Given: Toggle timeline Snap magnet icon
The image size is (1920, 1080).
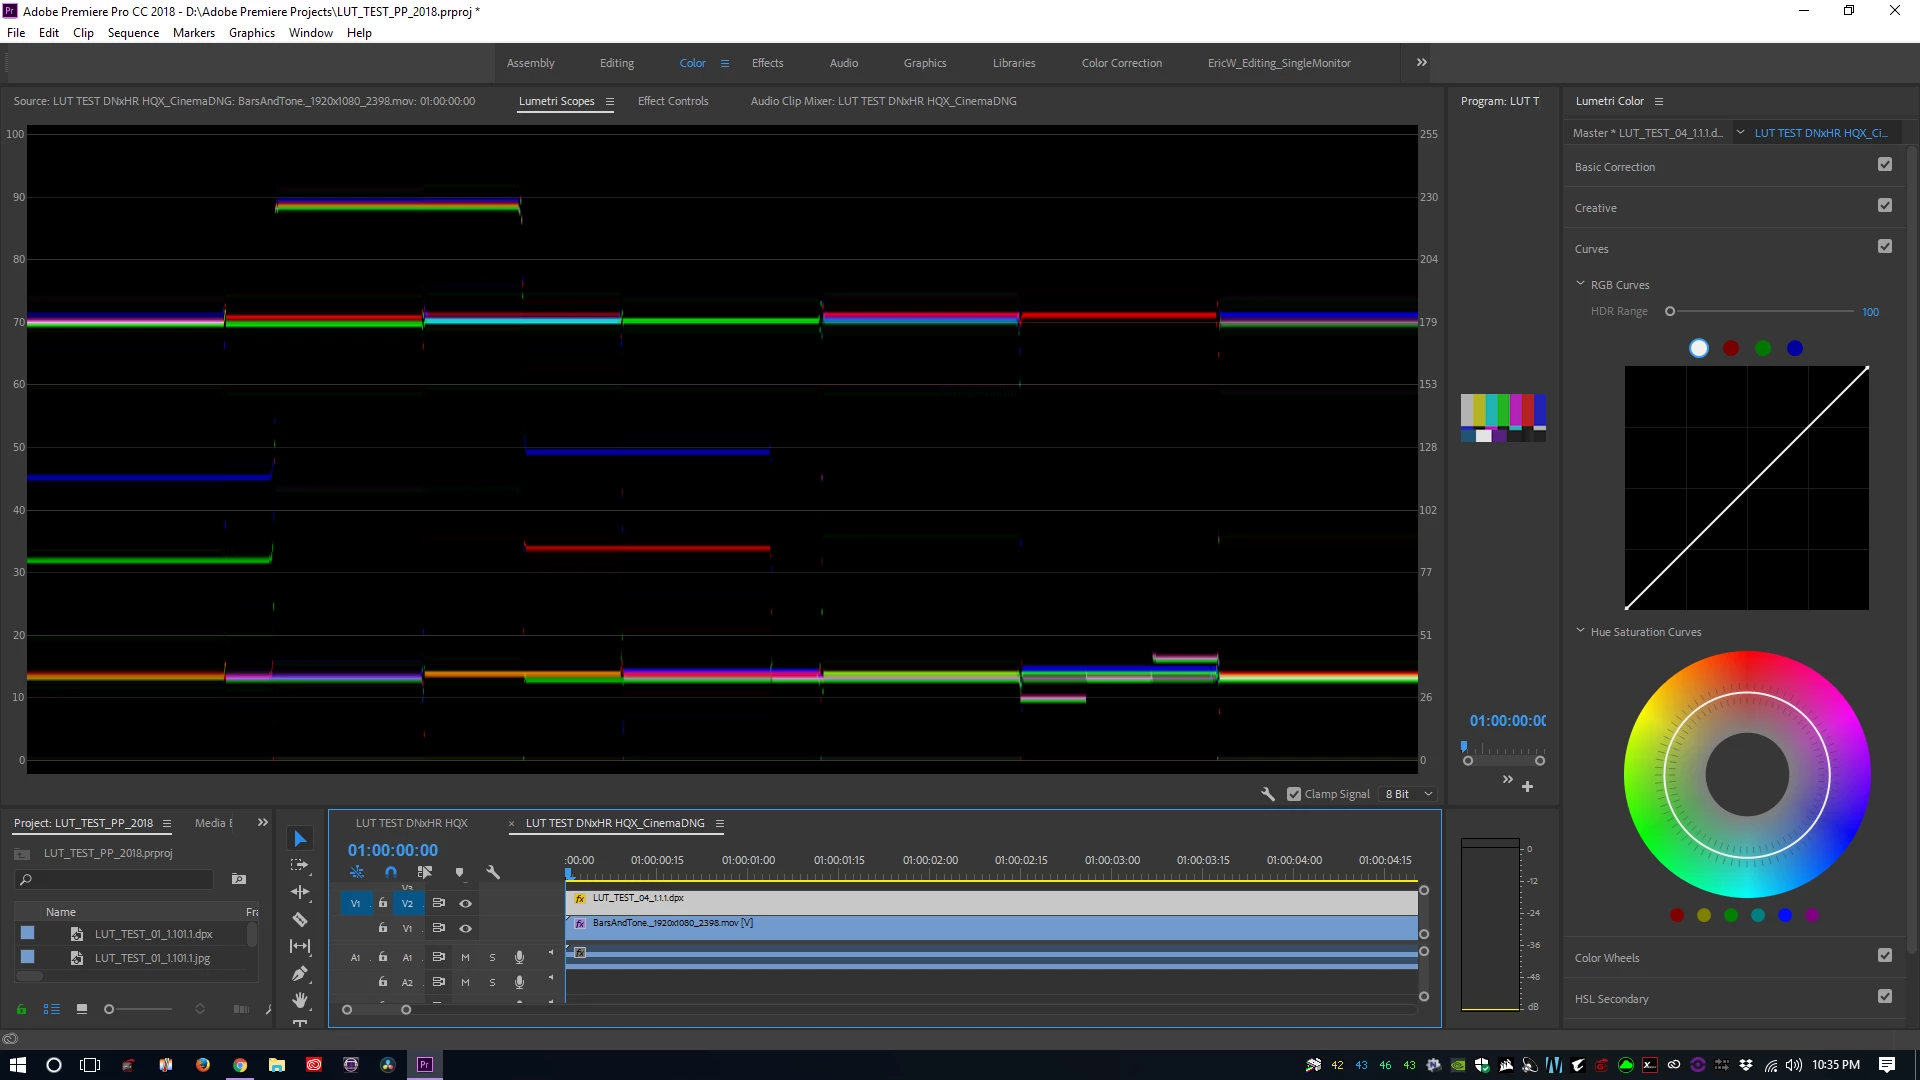Looking at the screenshot, I should (x=391, y=872).
